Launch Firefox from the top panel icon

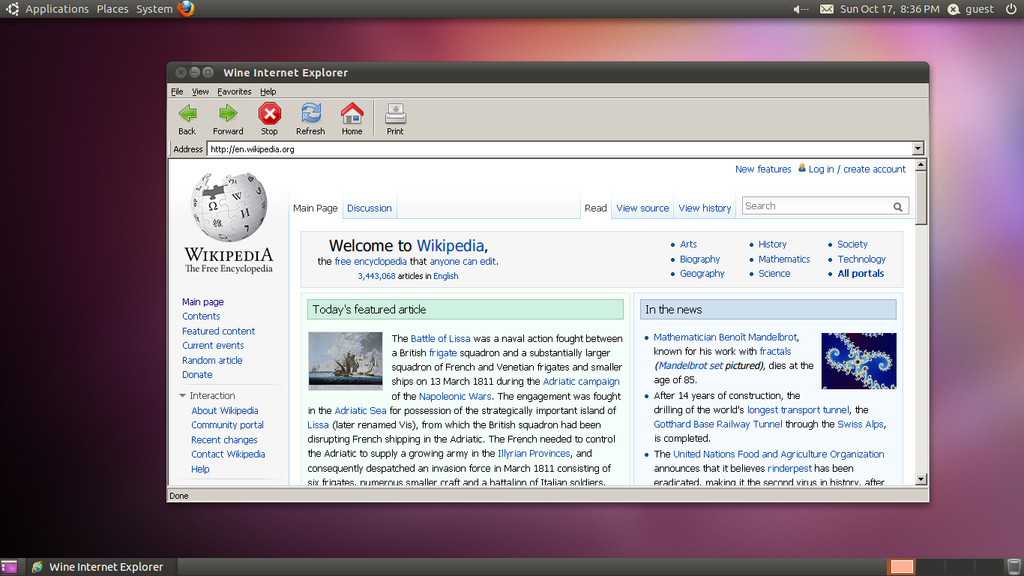(x=186, y=9)
